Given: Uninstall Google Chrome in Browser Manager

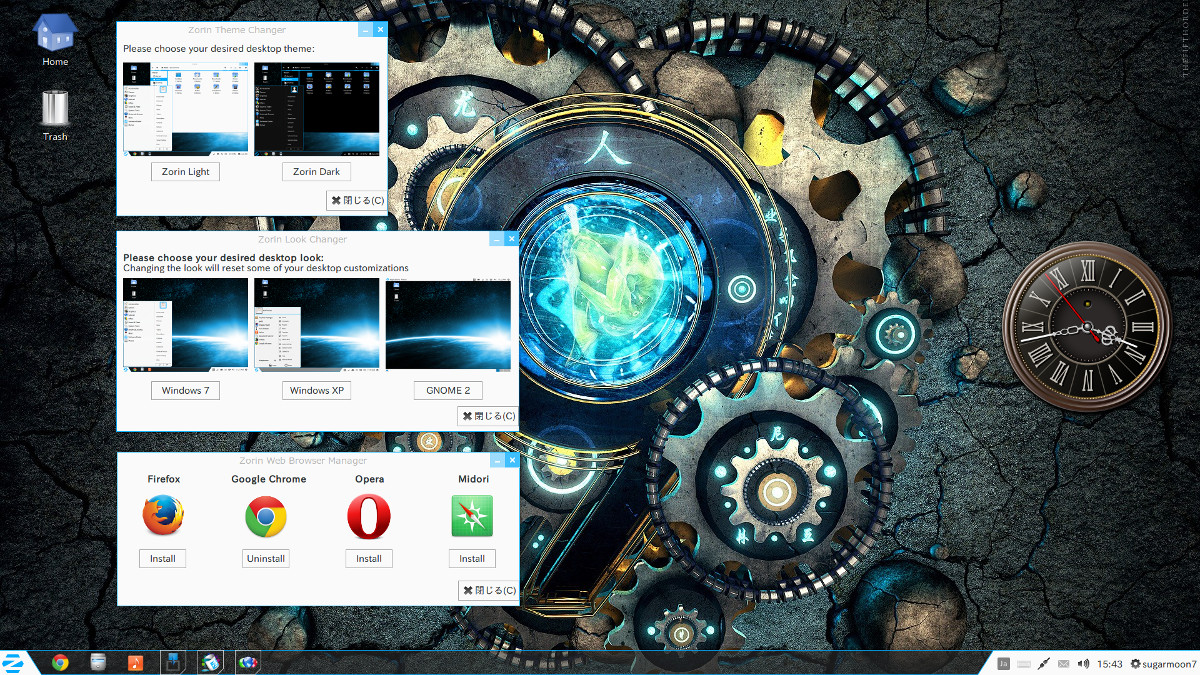Looking at the screenshot, I should 266,559.
